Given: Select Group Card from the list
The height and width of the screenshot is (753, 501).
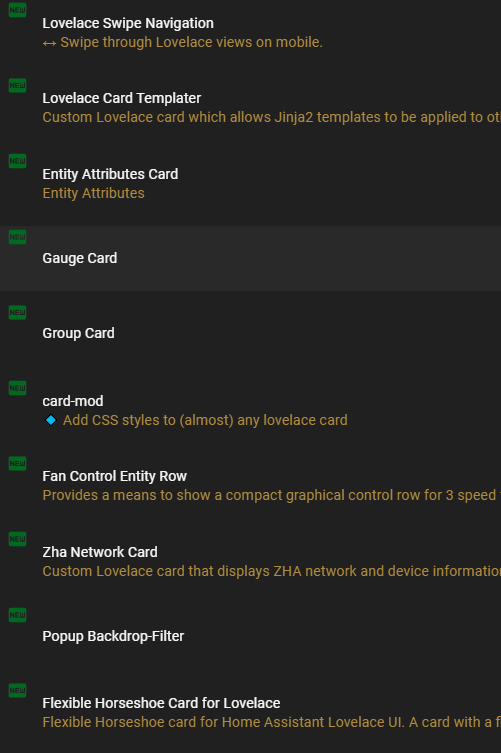Looking at the screenshot, I should (x=78, y=333).
